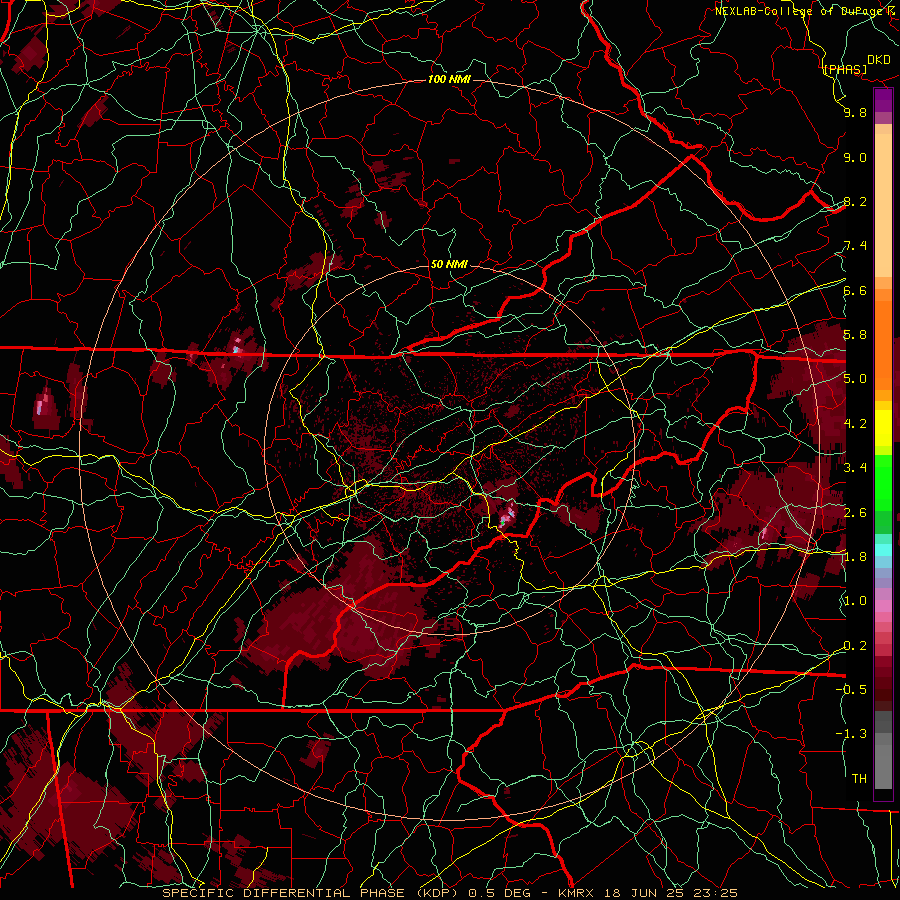This screenshot has width=900, height=900.
Task: Click the 0.2 value on color scale
Action: tap(855, 646)
